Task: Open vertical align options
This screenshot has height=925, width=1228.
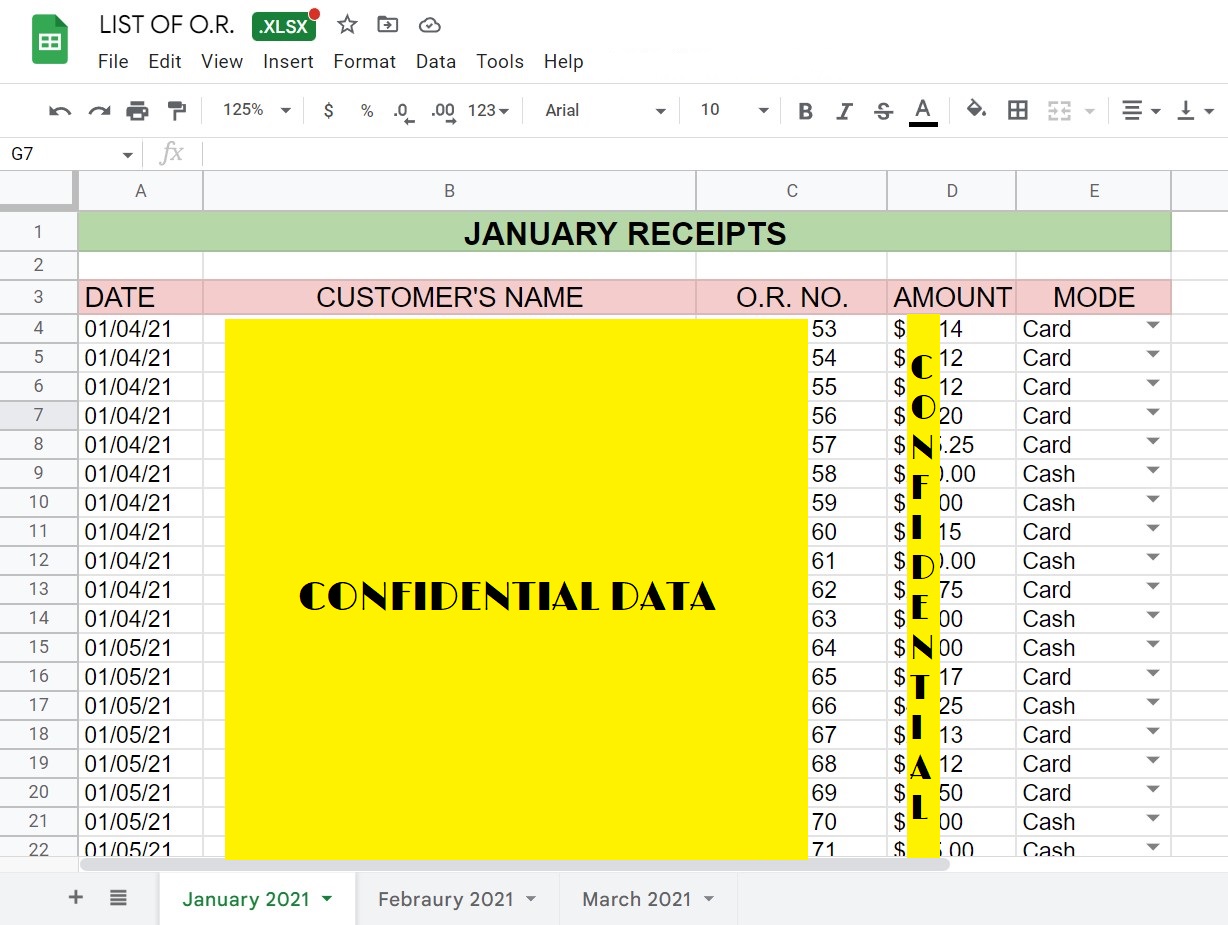Action: click(x=1195, y=111)
